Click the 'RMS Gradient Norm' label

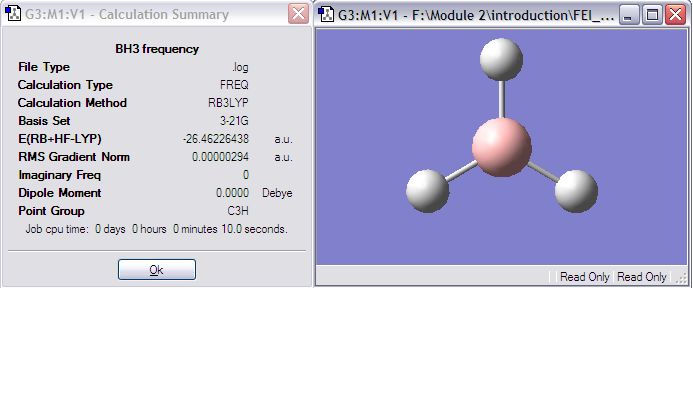[74, 157]
